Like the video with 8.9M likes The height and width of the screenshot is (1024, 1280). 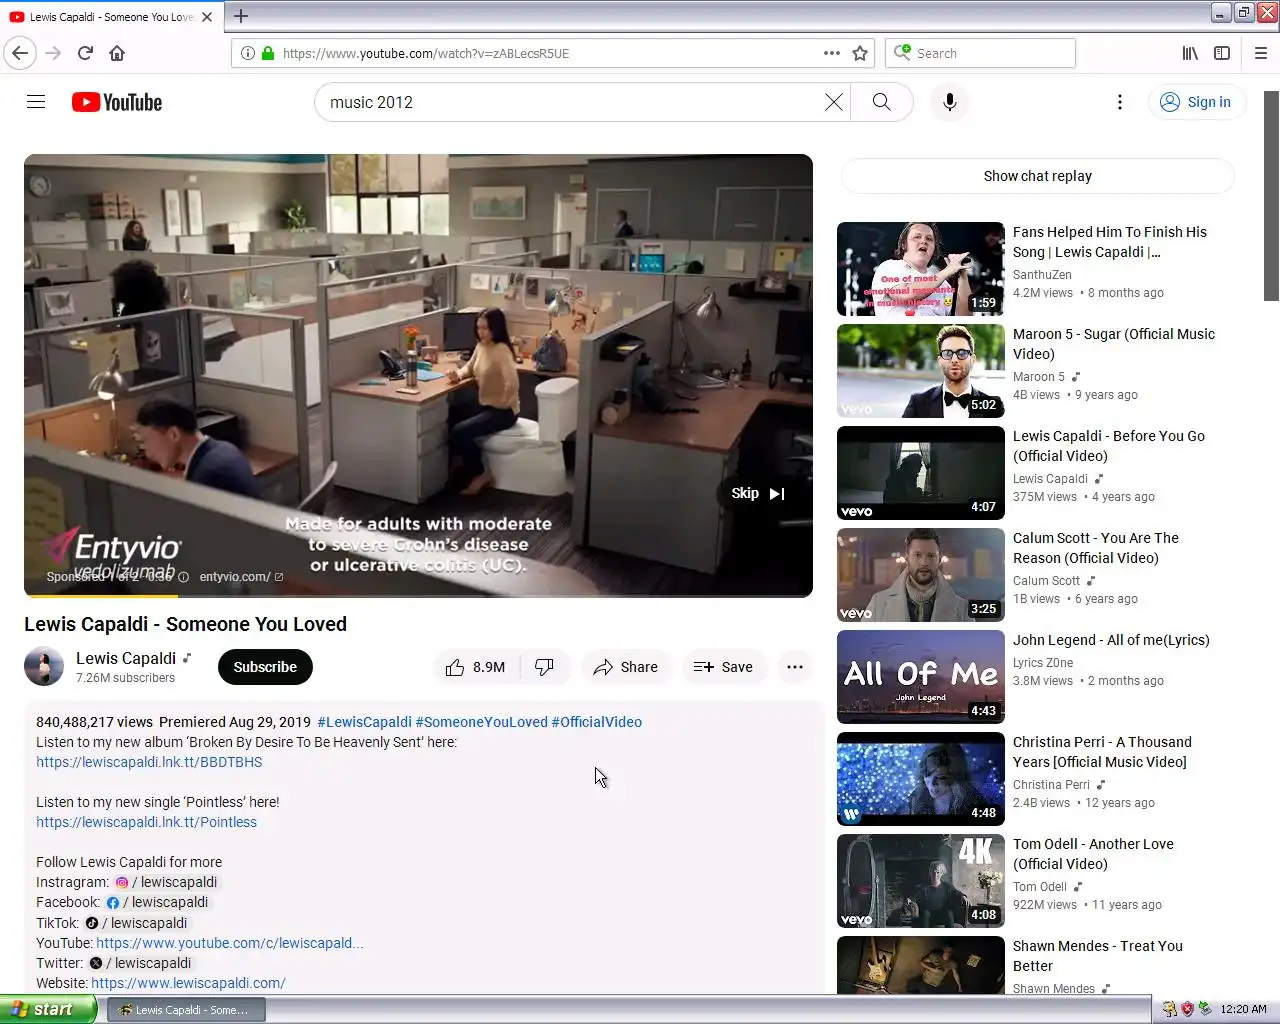476,667
